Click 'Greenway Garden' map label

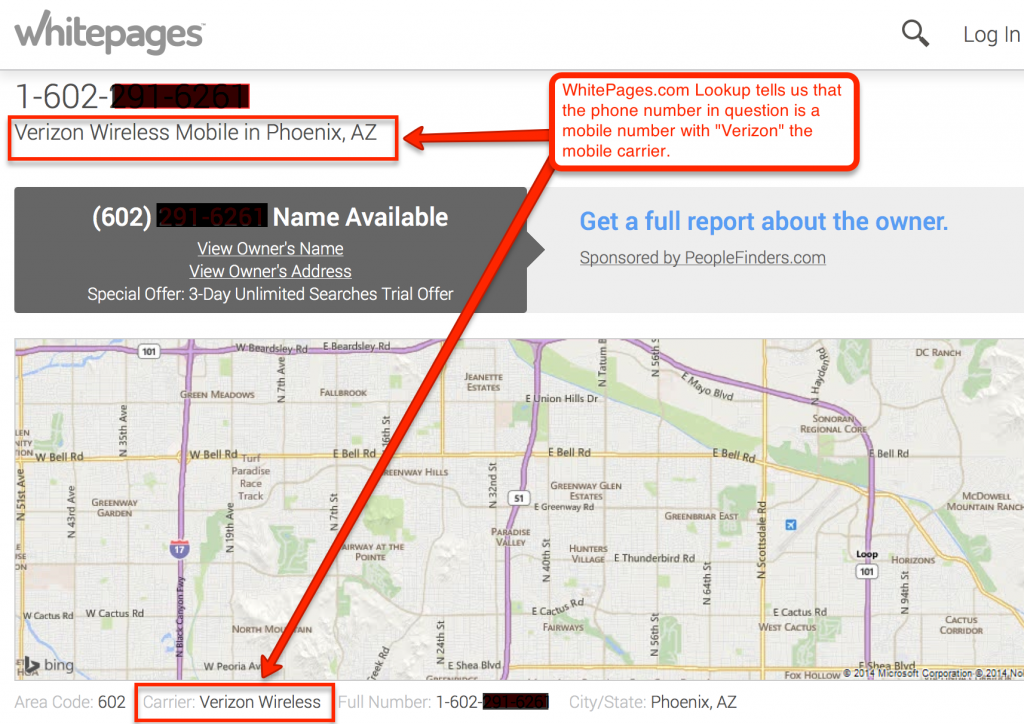coord(114,508)
